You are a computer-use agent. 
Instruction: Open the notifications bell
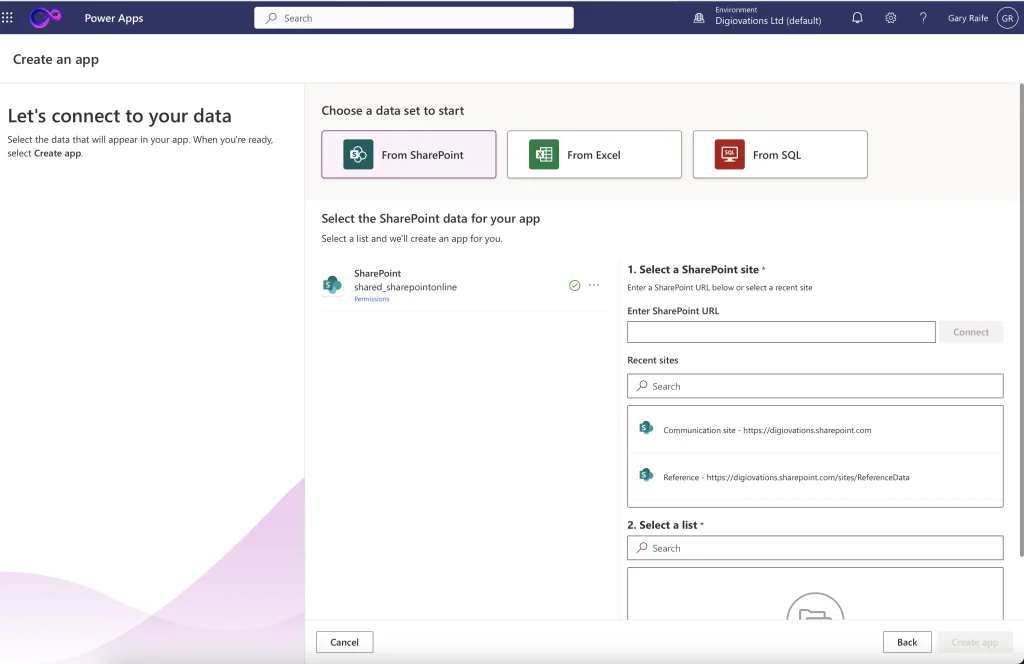pos(857,18)
